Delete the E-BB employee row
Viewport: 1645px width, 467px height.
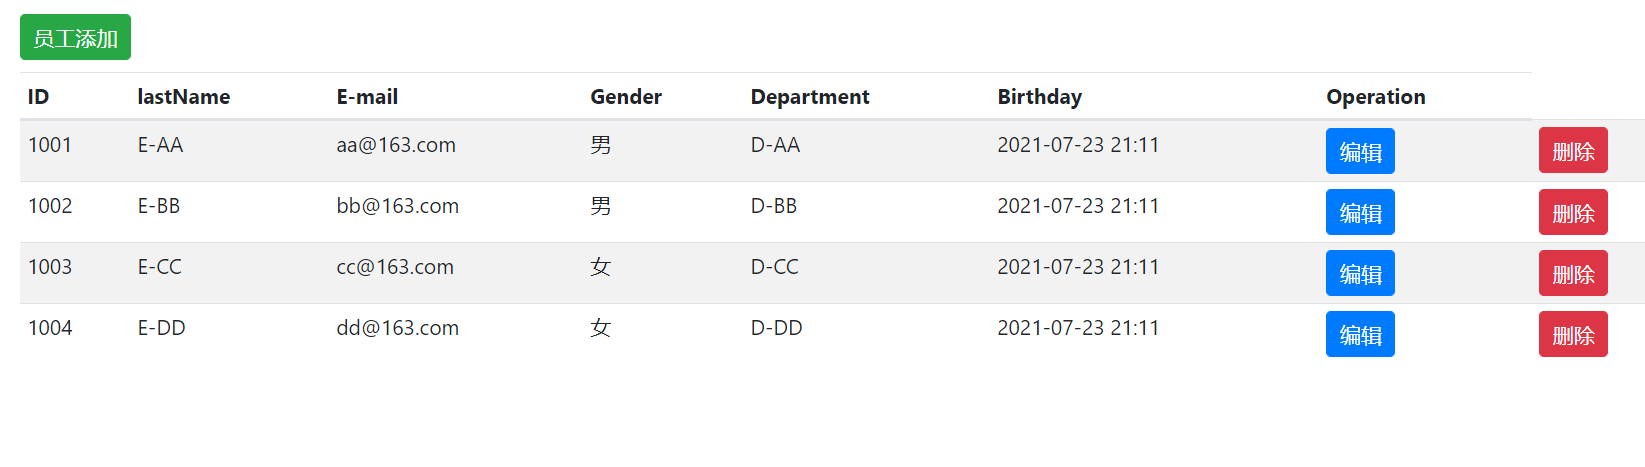(1573, 212)
